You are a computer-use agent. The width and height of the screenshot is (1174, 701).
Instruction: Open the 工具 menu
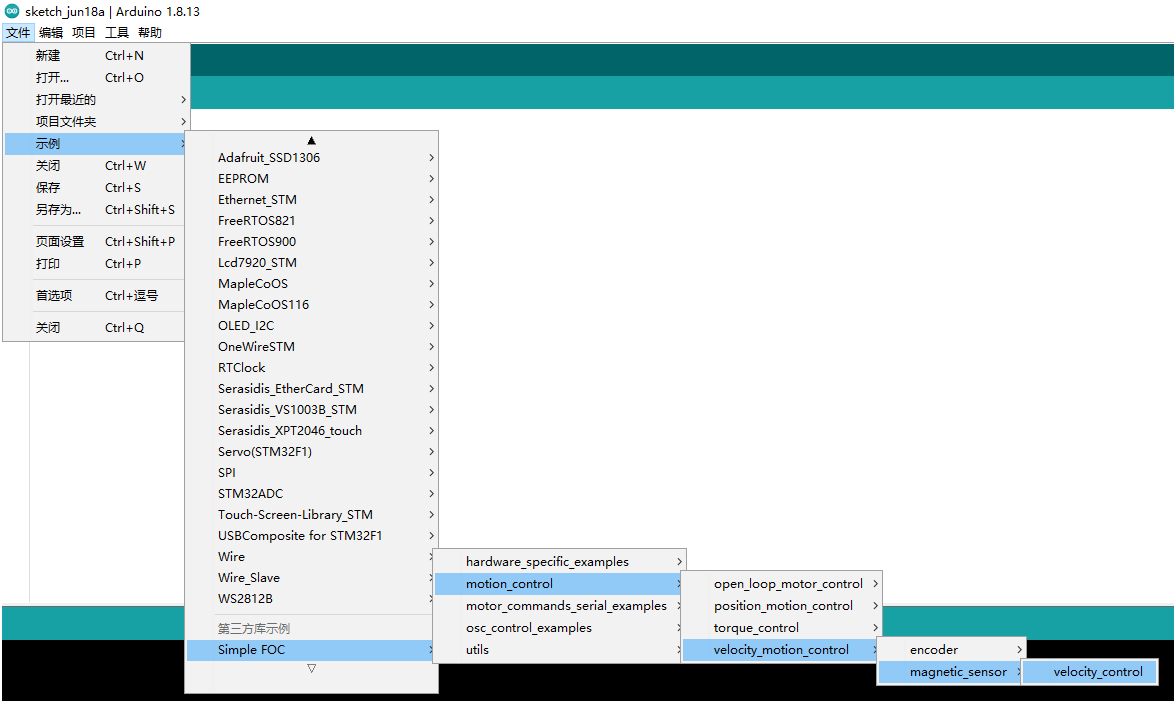click(117, 32)
